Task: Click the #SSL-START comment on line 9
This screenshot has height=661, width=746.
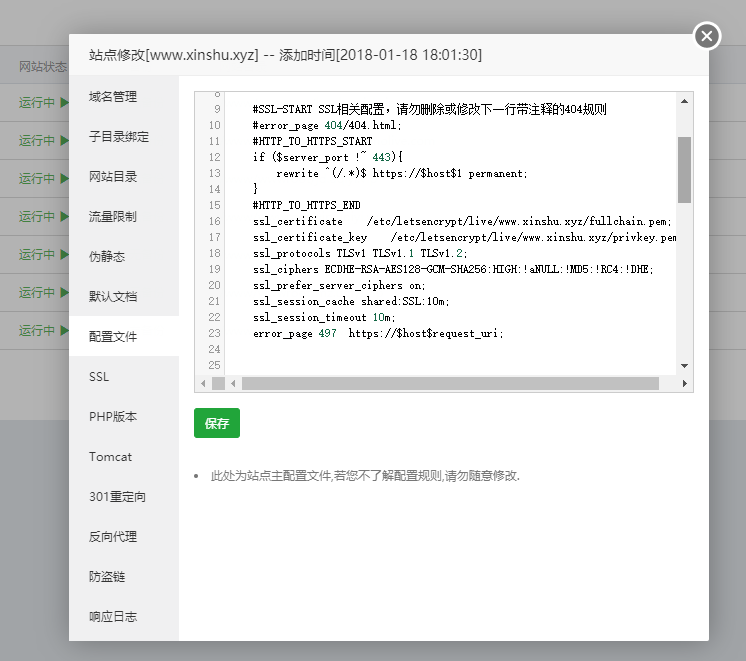Action: tap(430, 109)
